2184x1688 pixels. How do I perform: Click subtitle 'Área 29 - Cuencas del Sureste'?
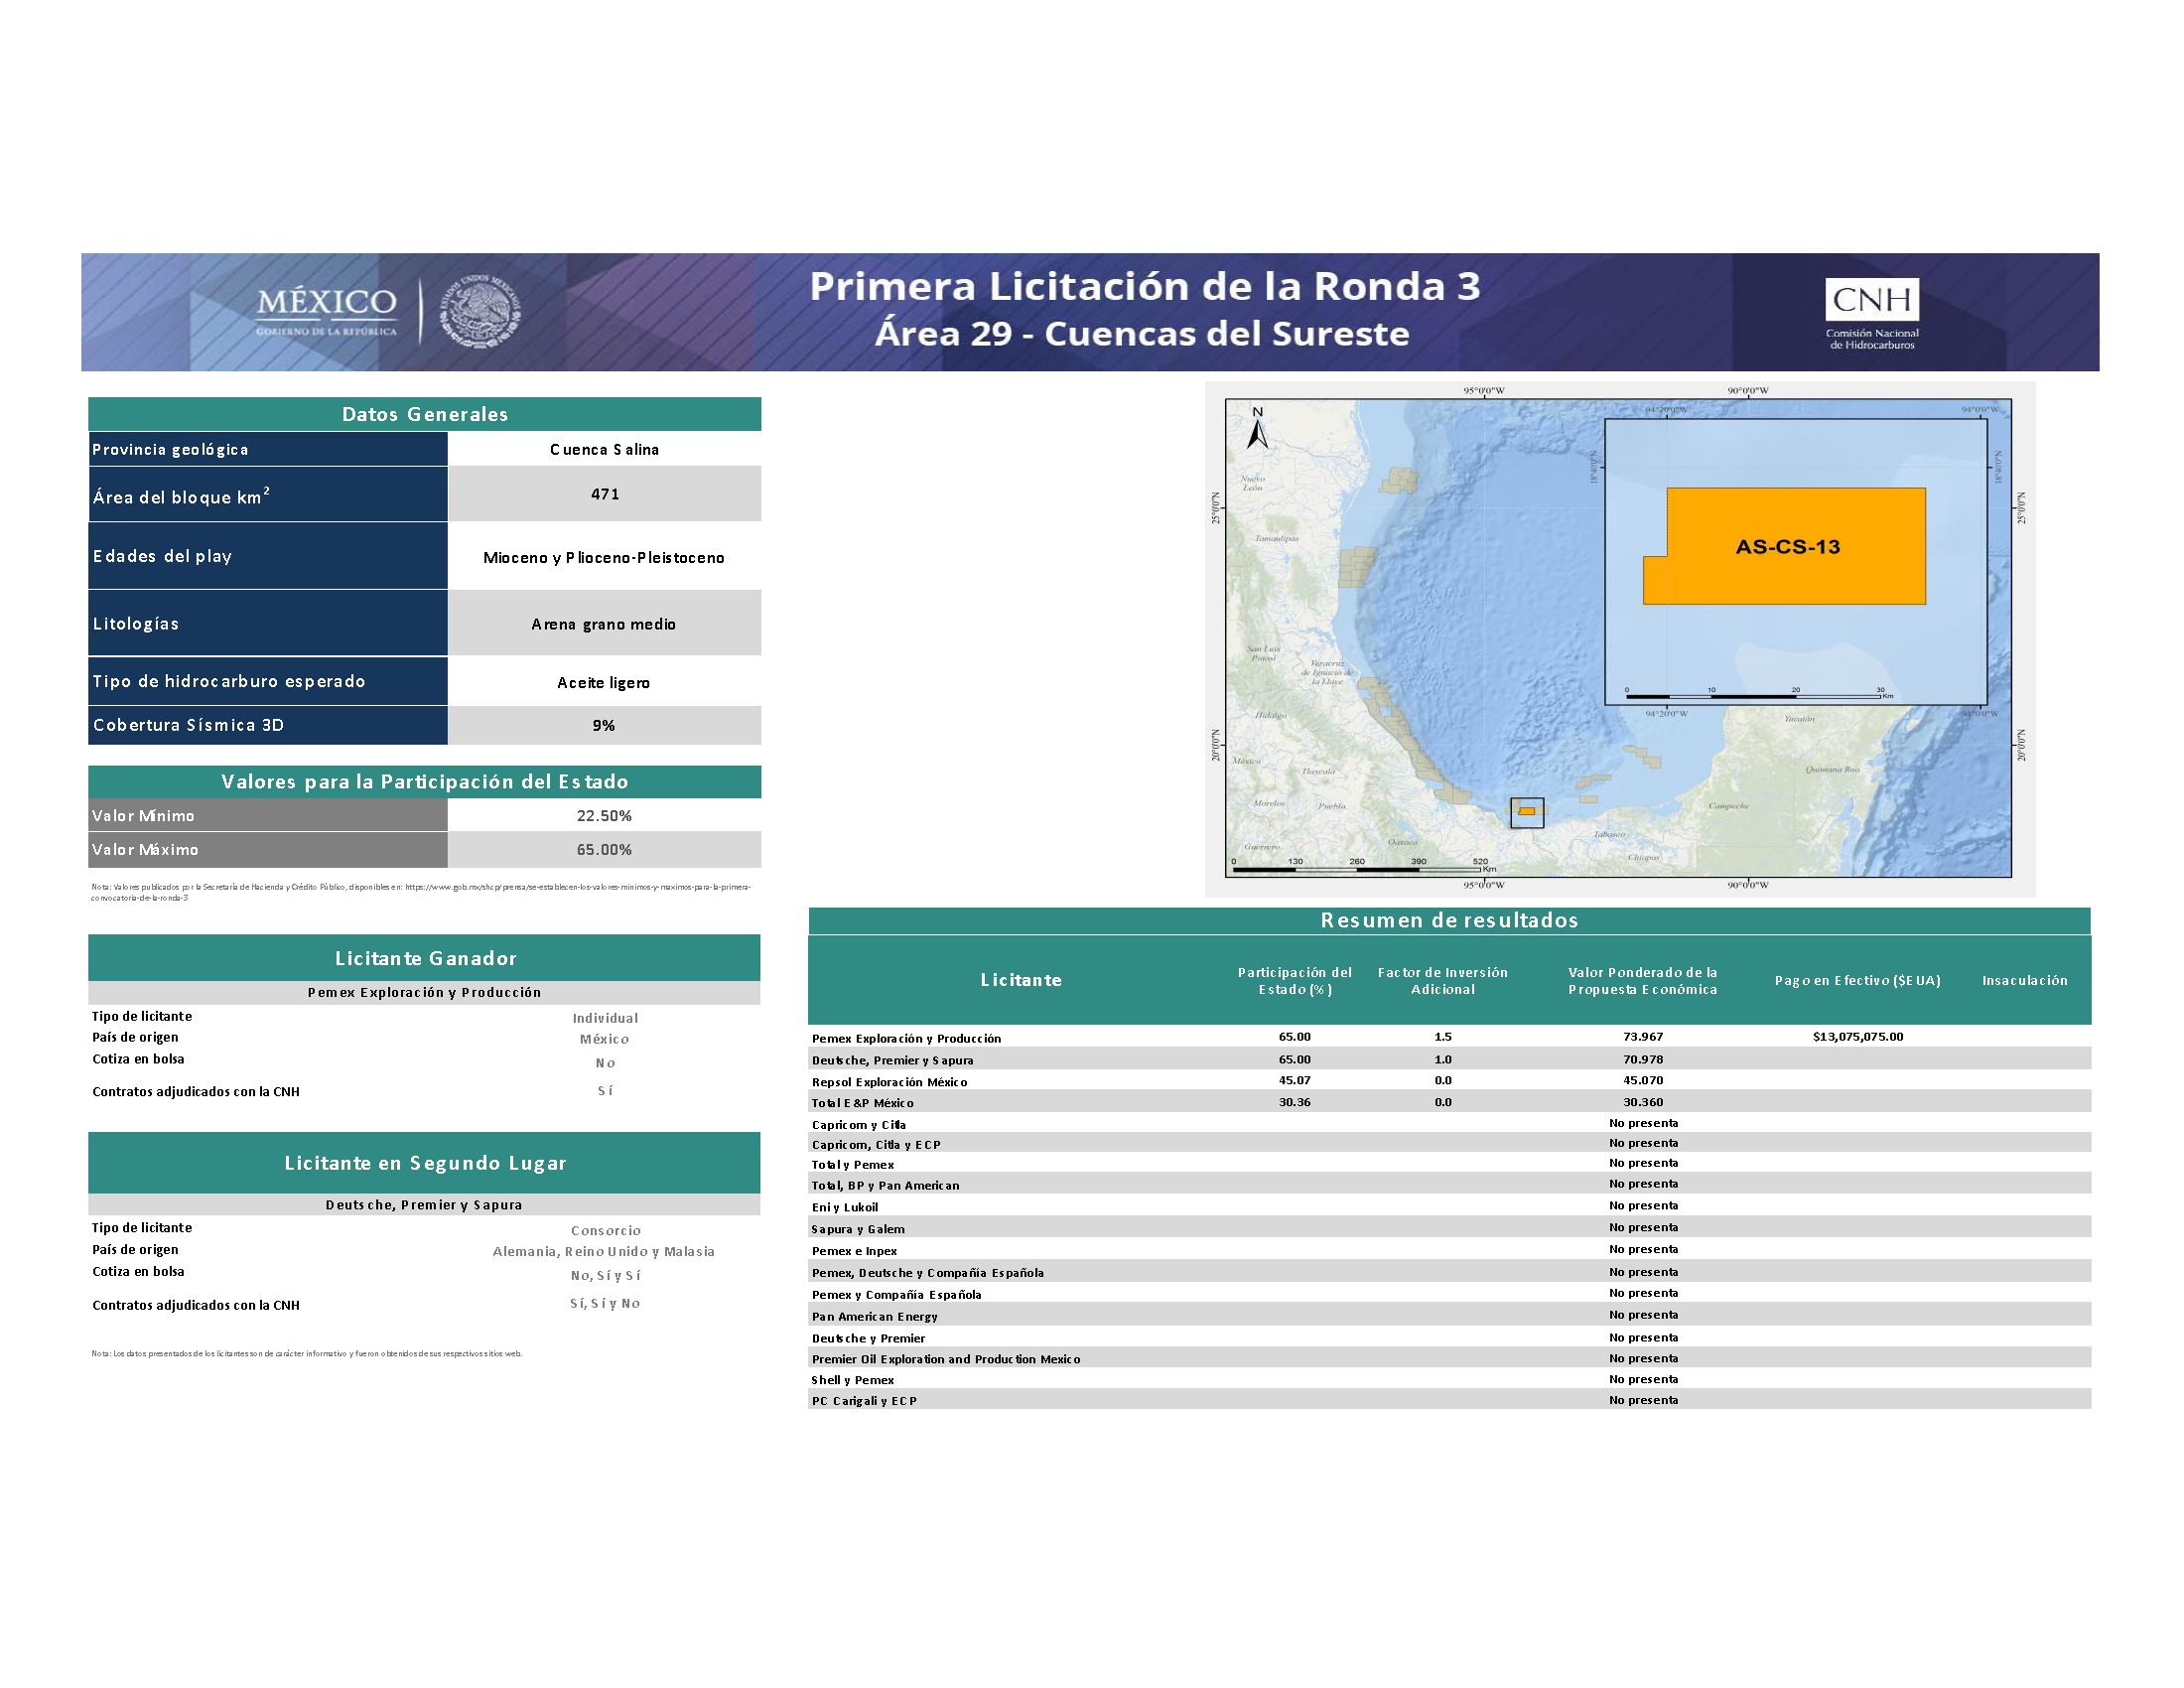[x=1142, y=333]
